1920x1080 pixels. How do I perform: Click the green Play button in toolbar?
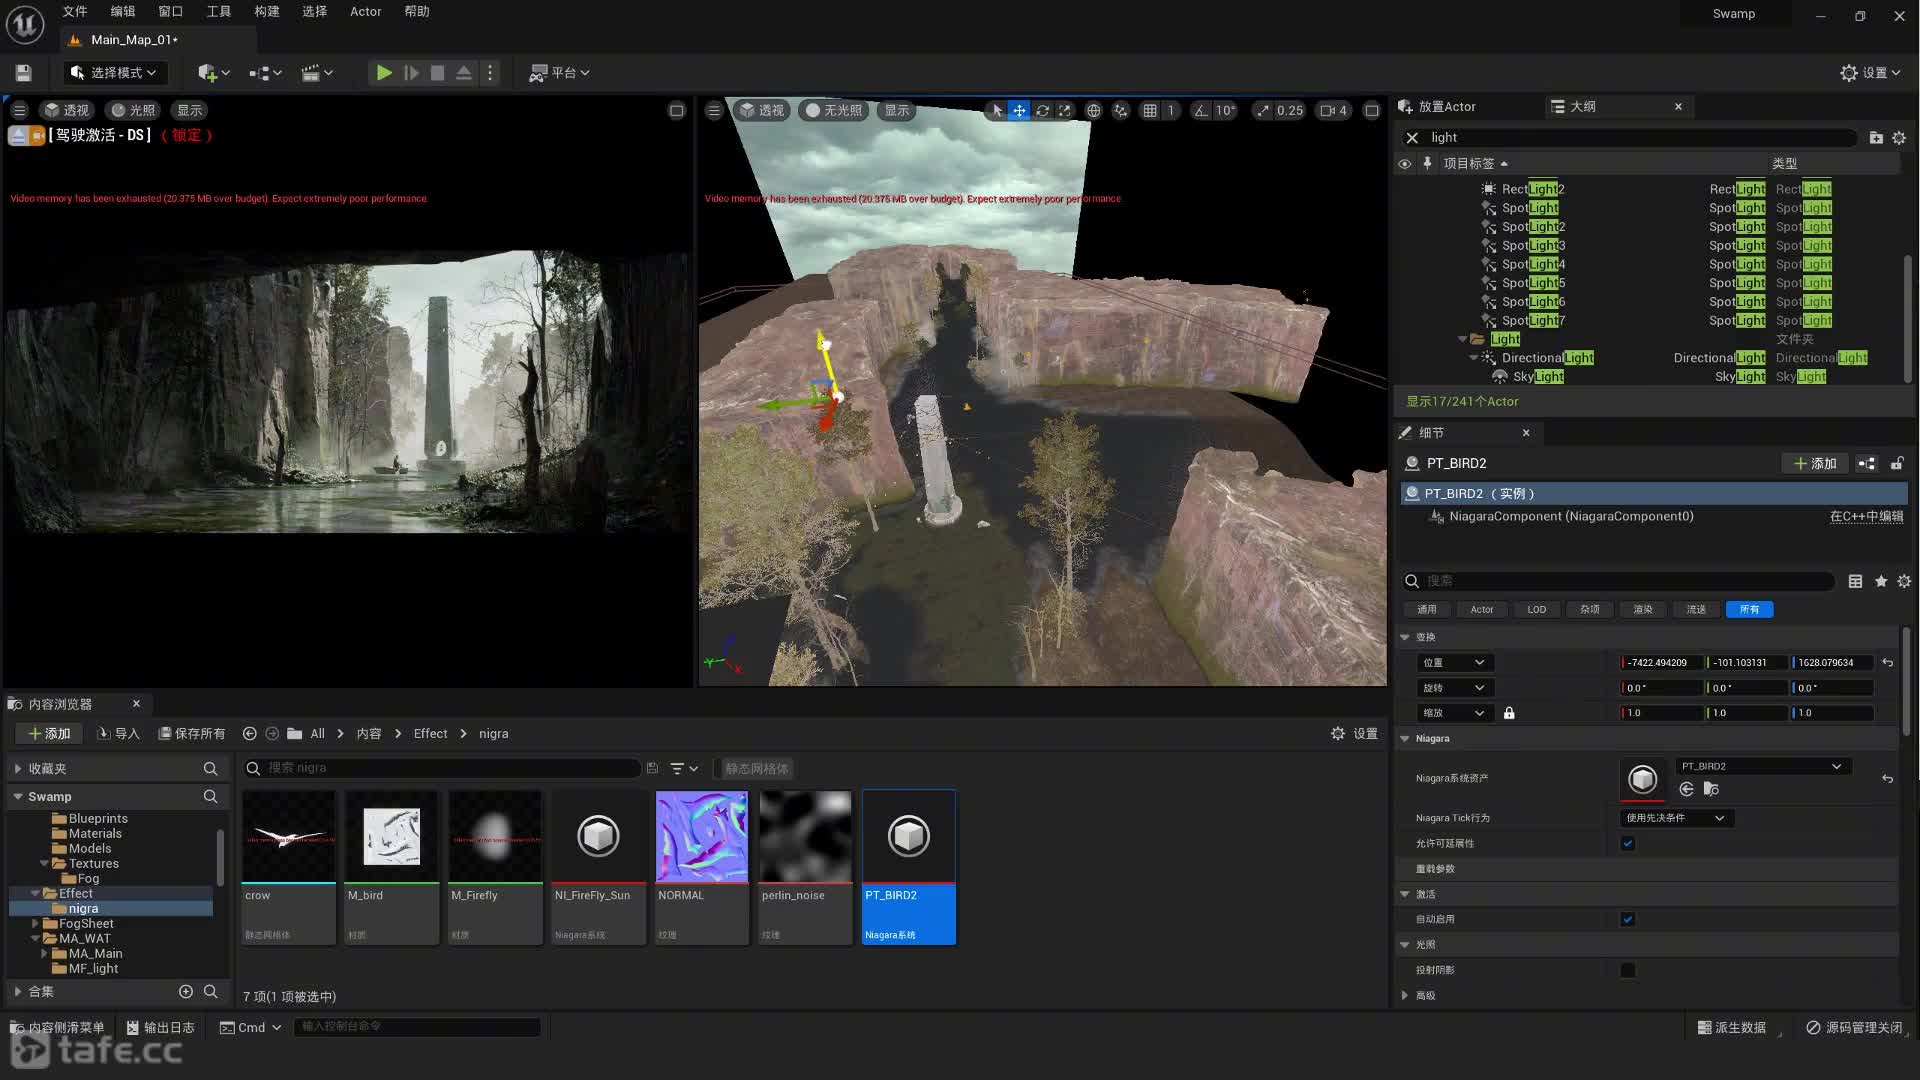pyautogui.click(x=383, y=73)
